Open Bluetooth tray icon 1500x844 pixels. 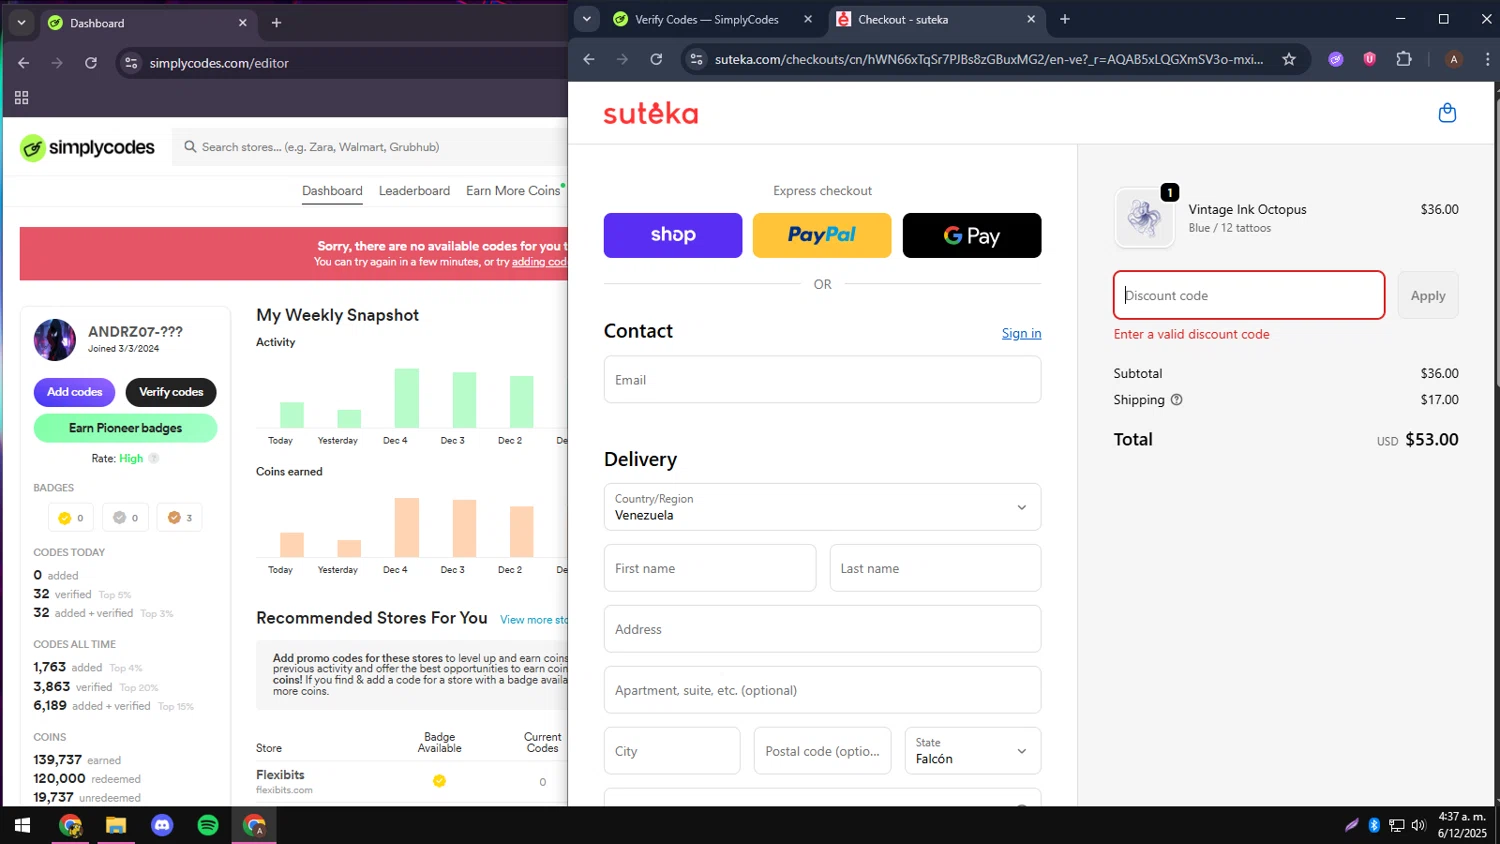(1374, 825)
